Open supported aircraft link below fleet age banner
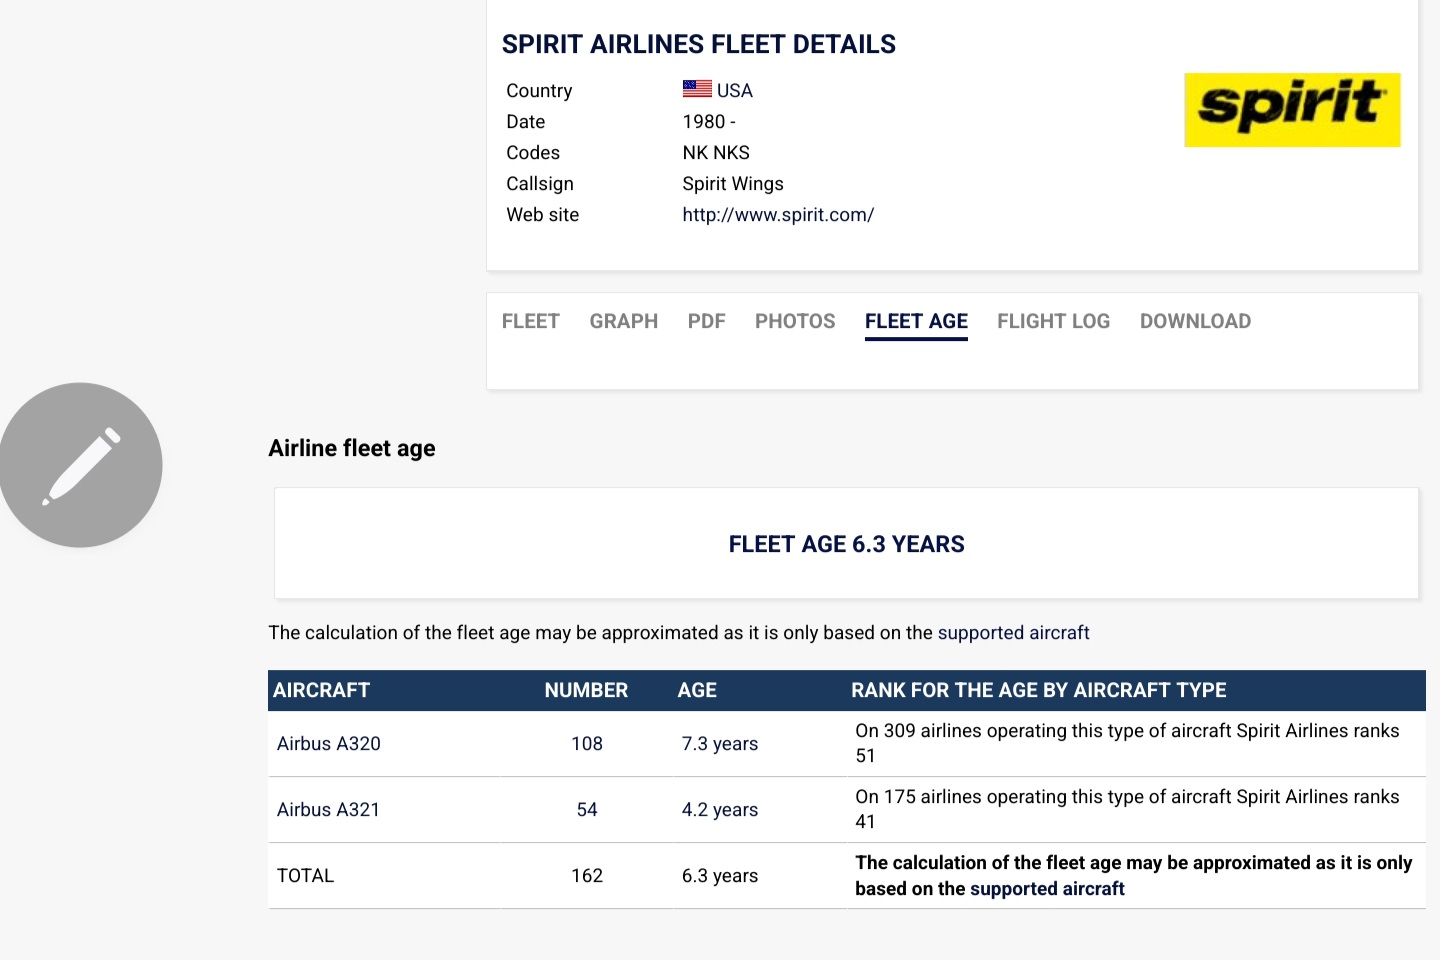The width and height of the screenshot is (1440, 960). (1013, 633)
